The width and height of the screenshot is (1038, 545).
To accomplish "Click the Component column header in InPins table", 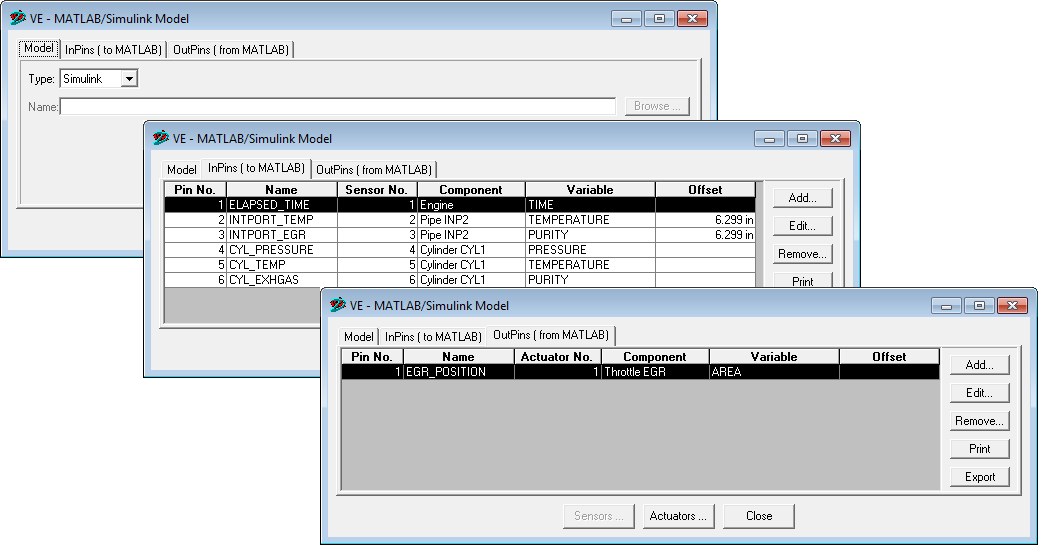I will click(471, 189).
